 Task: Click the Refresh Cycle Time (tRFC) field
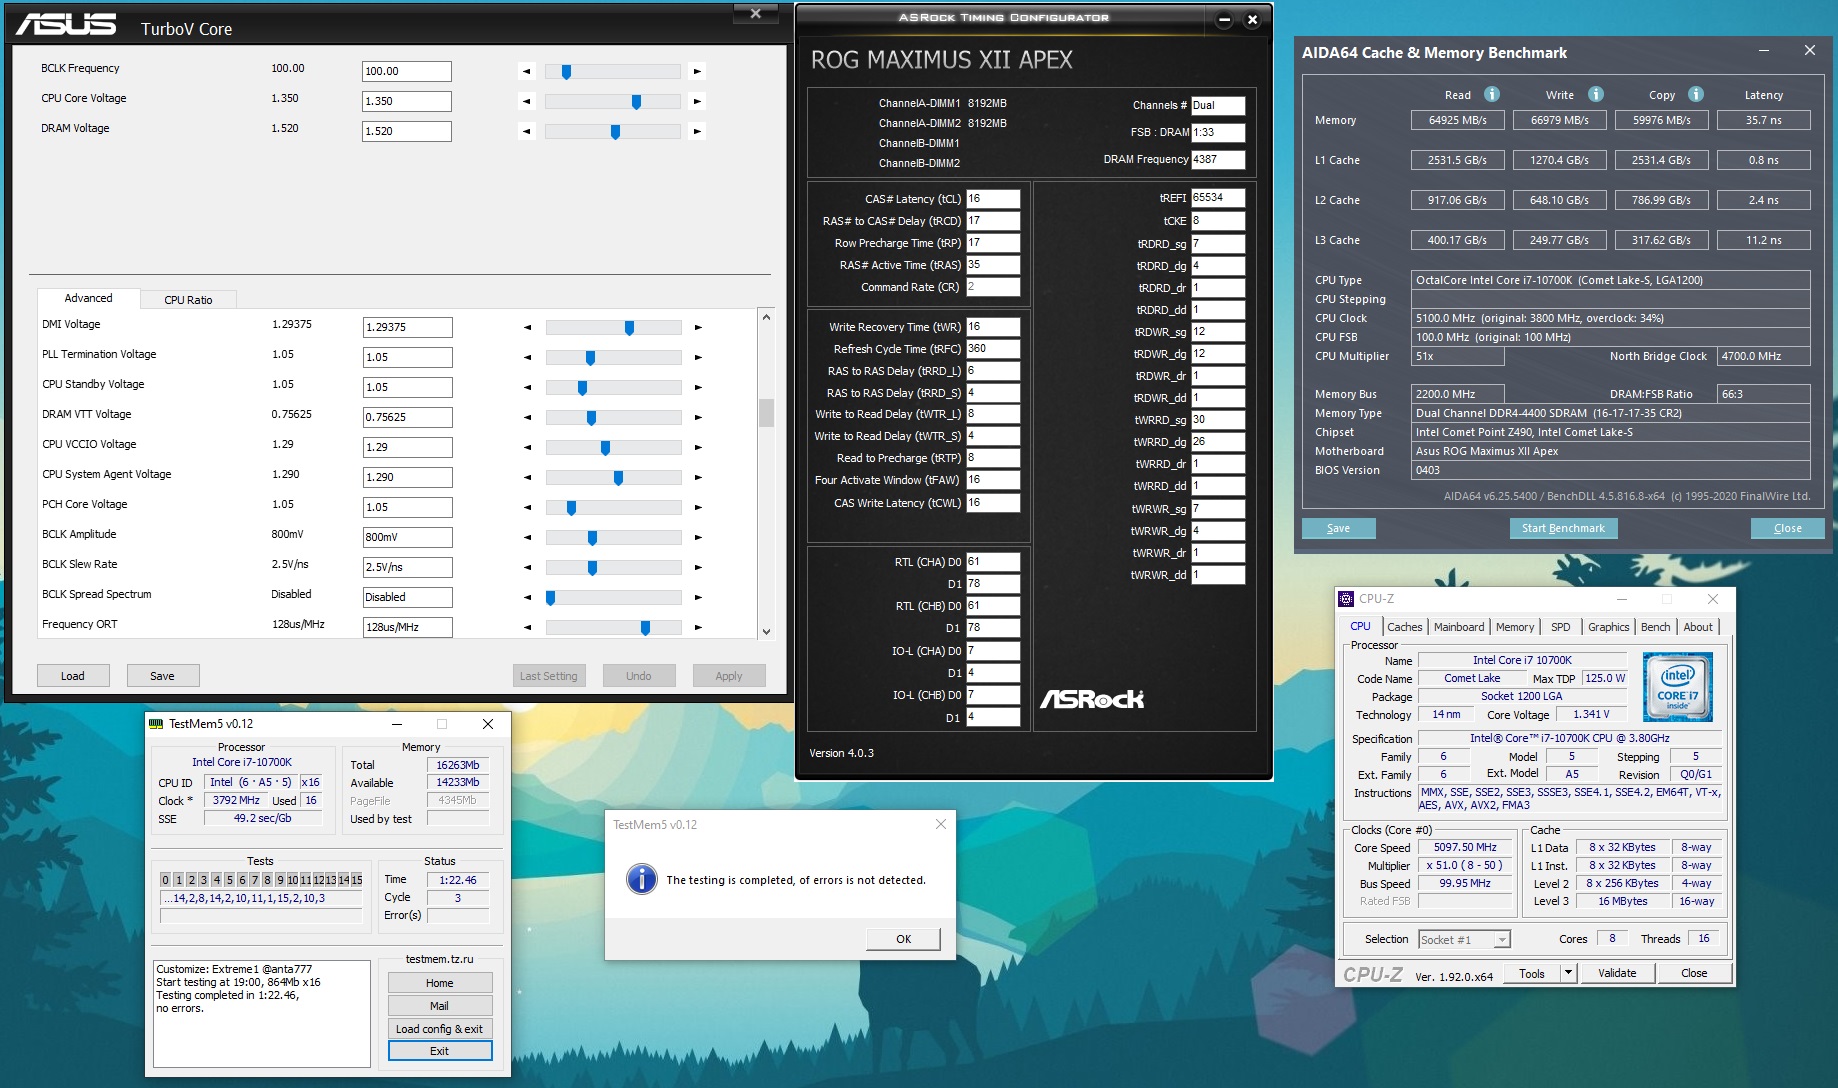point(993,349)
